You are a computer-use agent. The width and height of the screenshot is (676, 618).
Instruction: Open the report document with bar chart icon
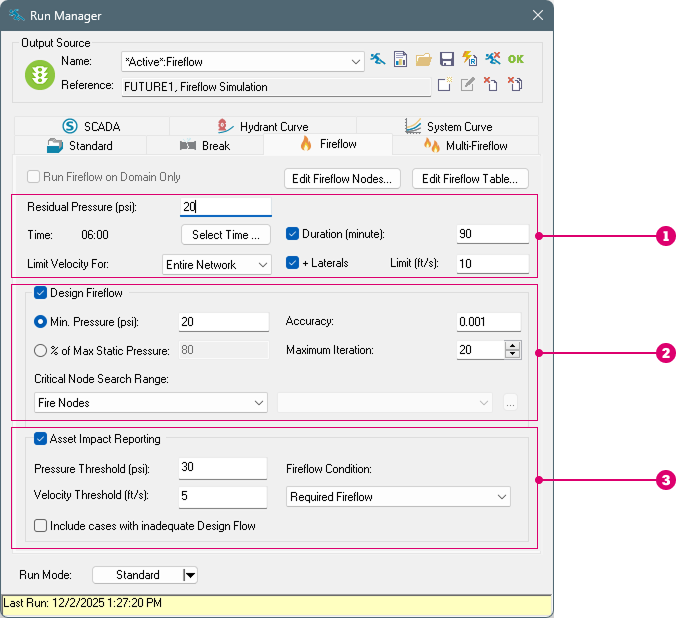tap(400, 59)
